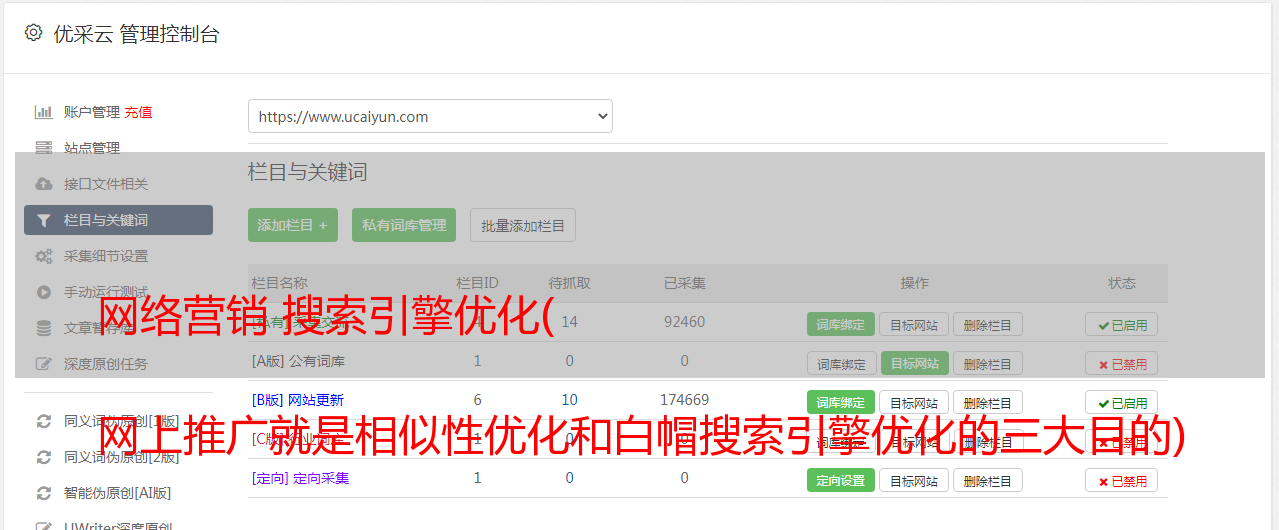Open 私有词库管理

tap(404, 225)
